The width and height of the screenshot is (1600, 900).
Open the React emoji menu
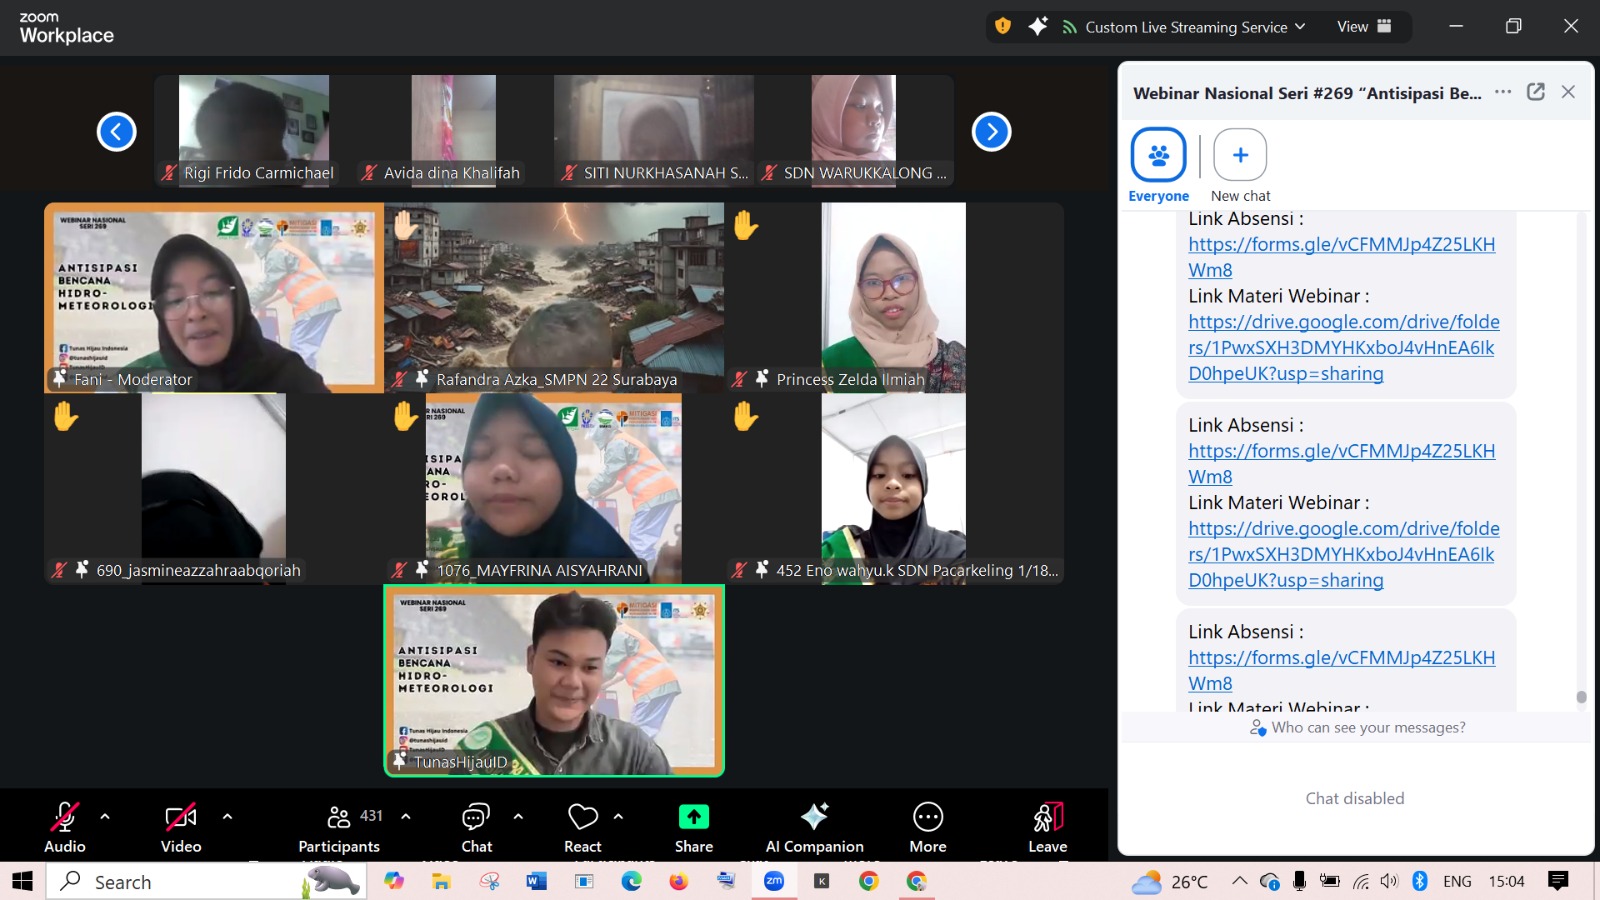coord(583,828)
